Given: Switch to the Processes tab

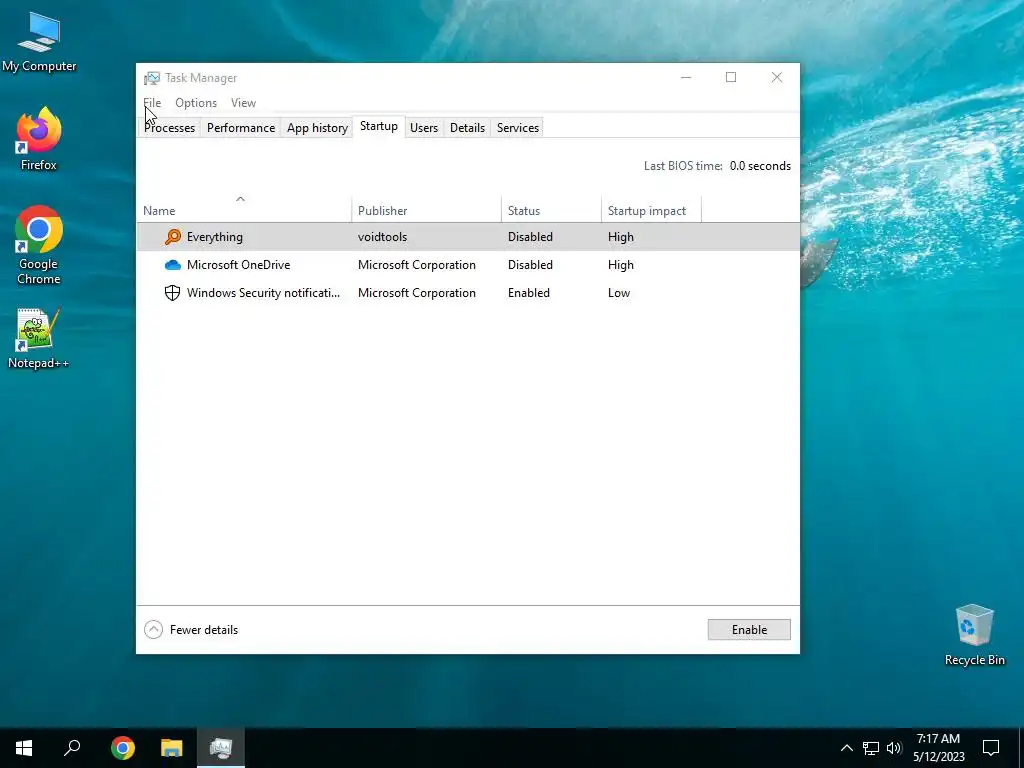Looking at the screenshot, I should (170, 127).
